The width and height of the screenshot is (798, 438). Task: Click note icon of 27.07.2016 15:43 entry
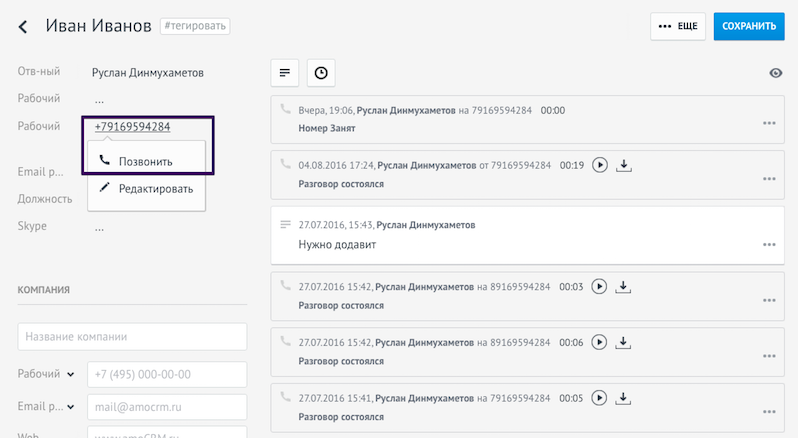tap(286, 224)
